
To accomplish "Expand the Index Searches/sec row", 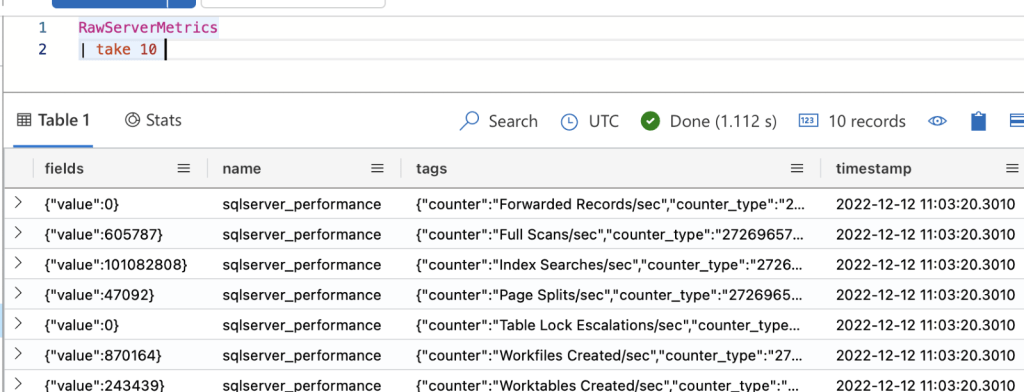I will coord(18,263).
